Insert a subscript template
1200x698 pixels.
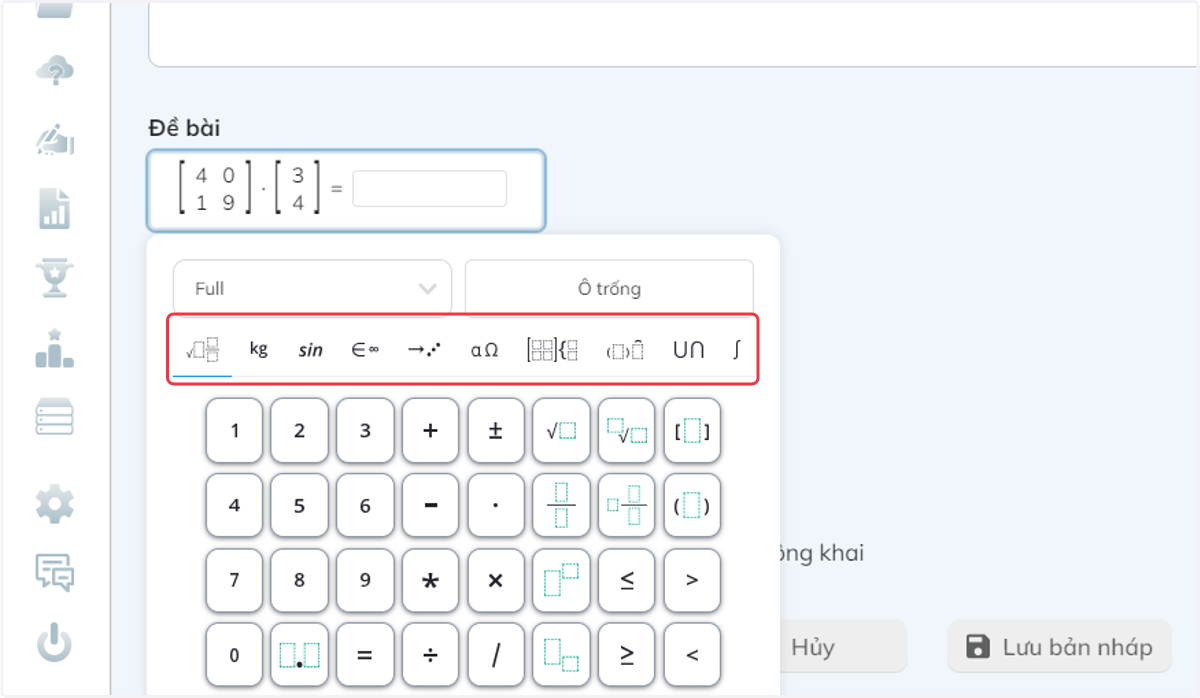click(x=561, y=655)
